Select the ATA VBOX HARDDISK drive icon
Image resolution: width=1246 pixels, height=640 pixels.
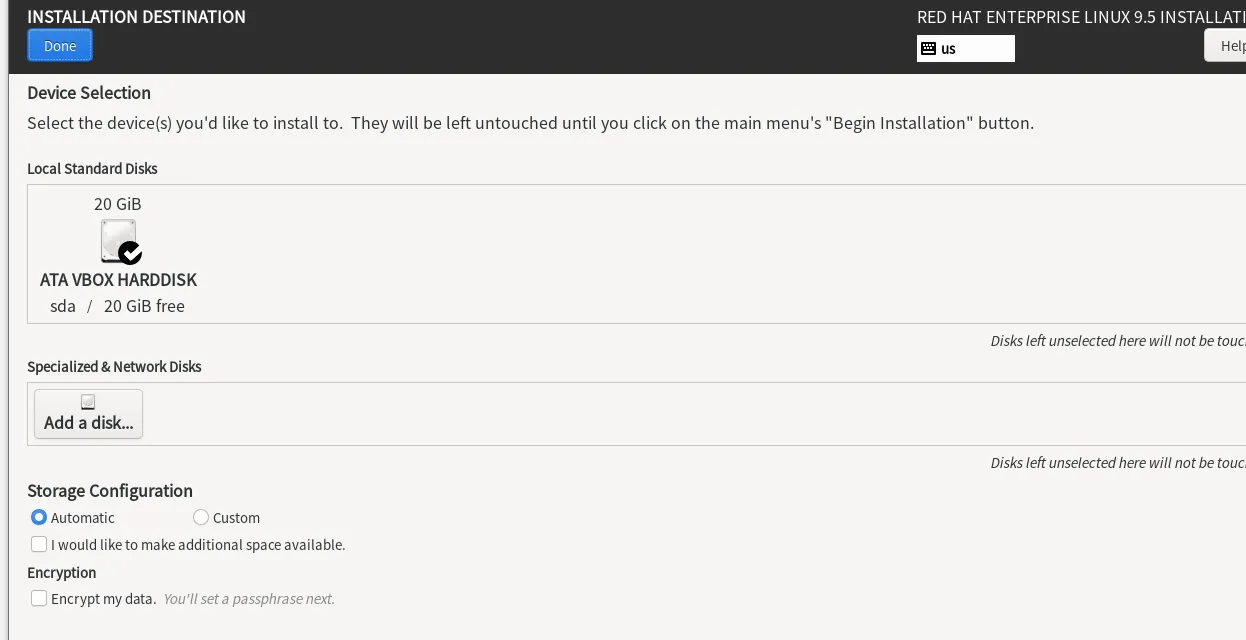[120, 242]
